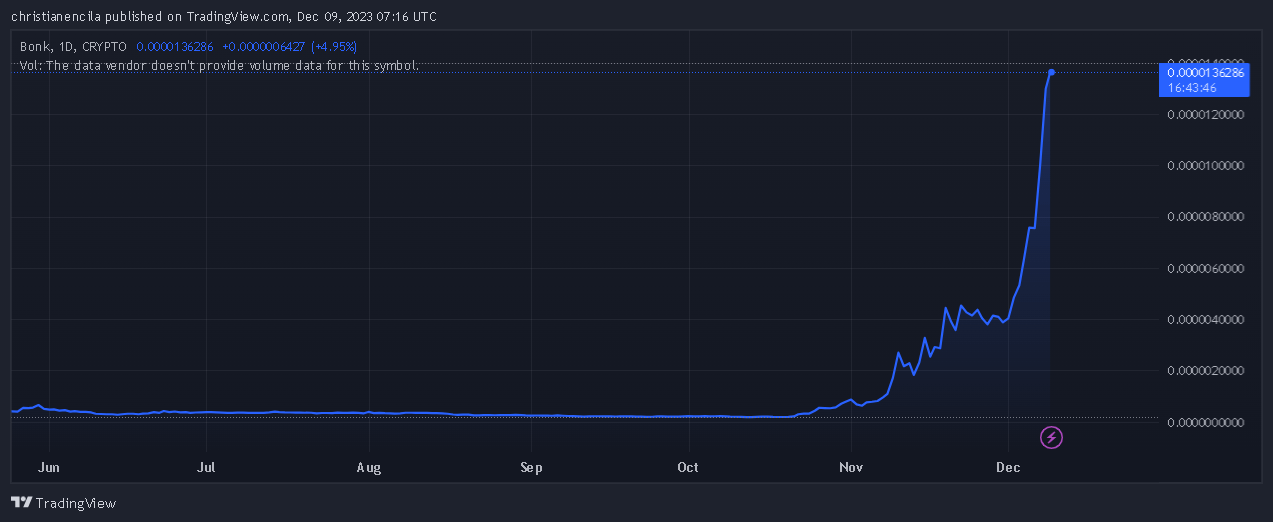Click the countdown timer 16:43:46
1273x522 pixels.
pyautogui.click(x=1192, y=88)
